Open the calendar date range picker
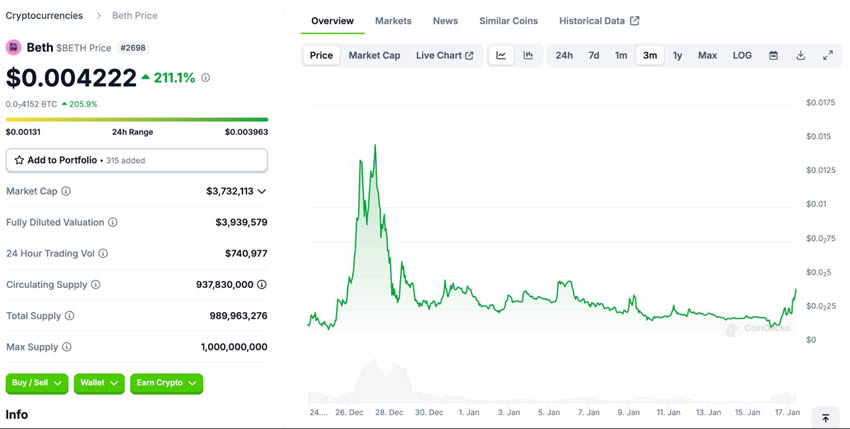The image size is (850, 429). pyautogui.click(x=773, y=55)
